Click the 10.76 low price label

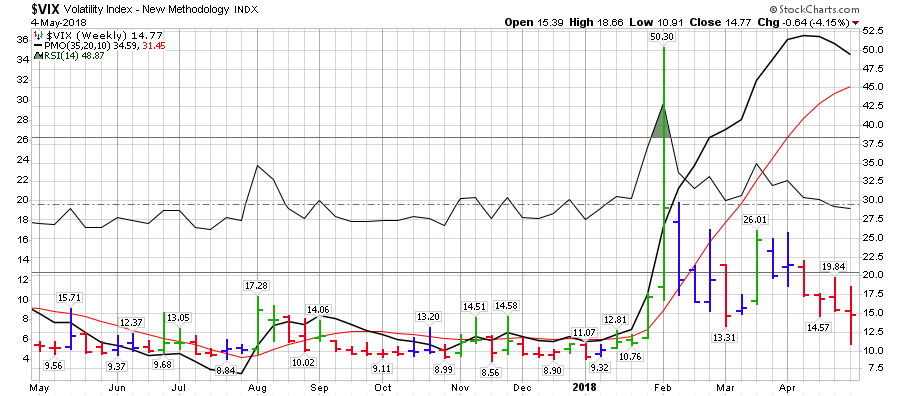[631, 356]
